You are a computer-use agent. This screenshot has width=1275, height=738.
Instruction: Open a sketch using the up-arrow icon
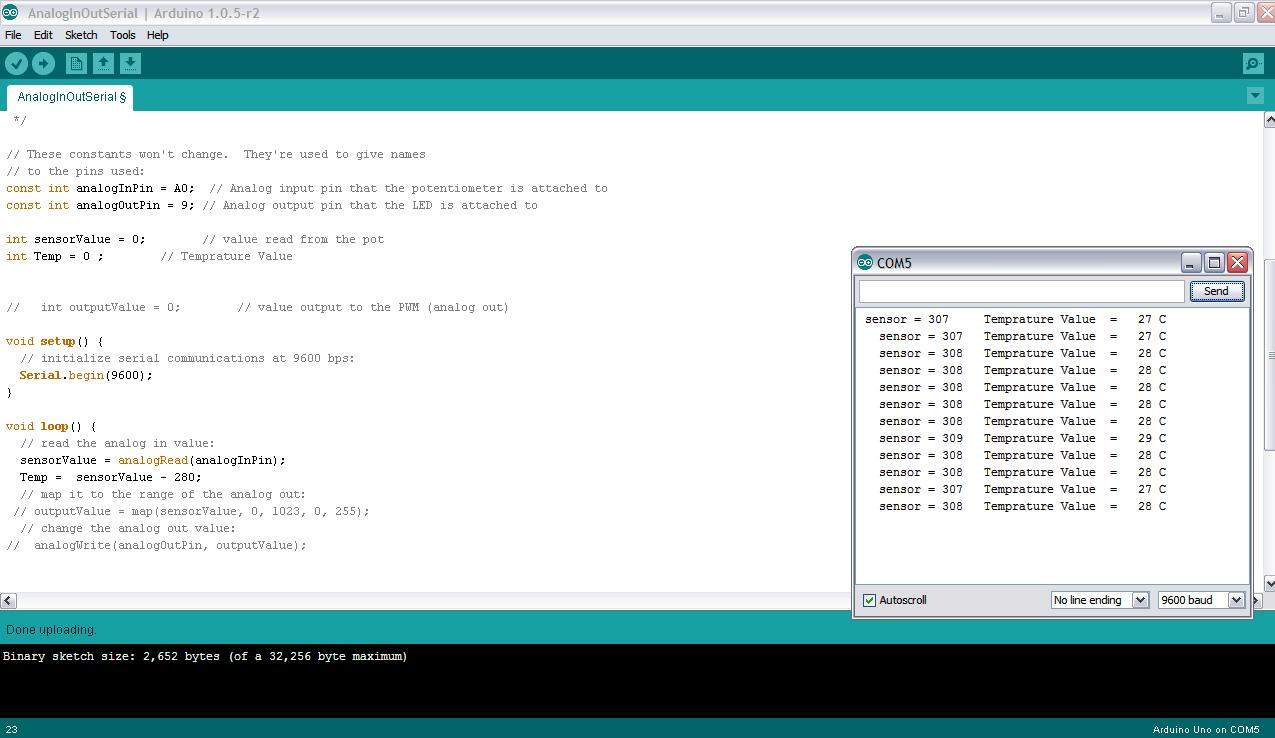(x=103, y=64)
